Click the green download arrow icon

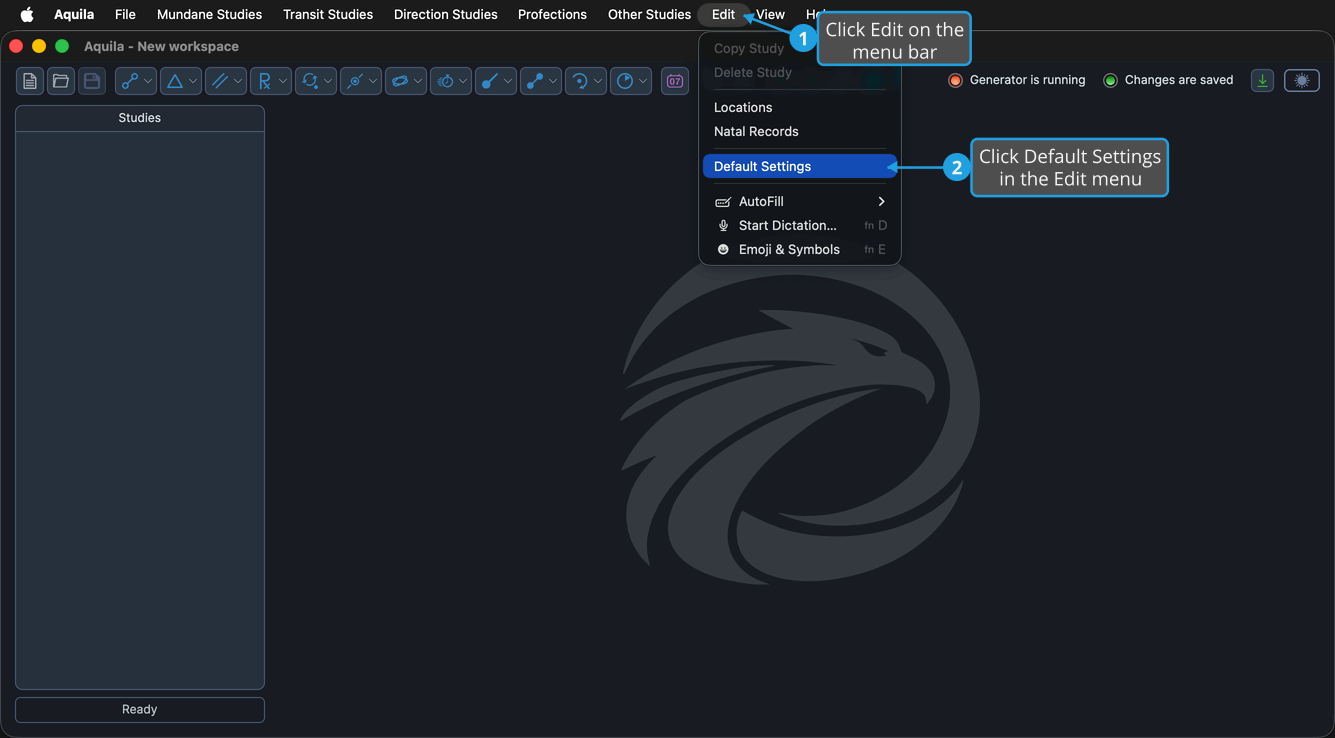pyautogui.click(x=1262, y=81)
